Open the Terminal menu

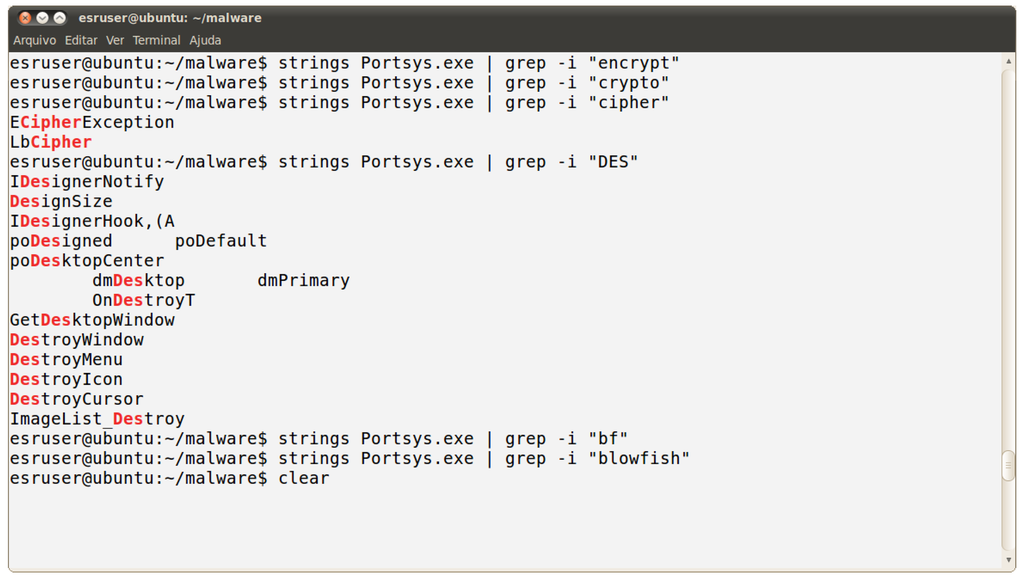pyautogui.click(x=156, y=40)
